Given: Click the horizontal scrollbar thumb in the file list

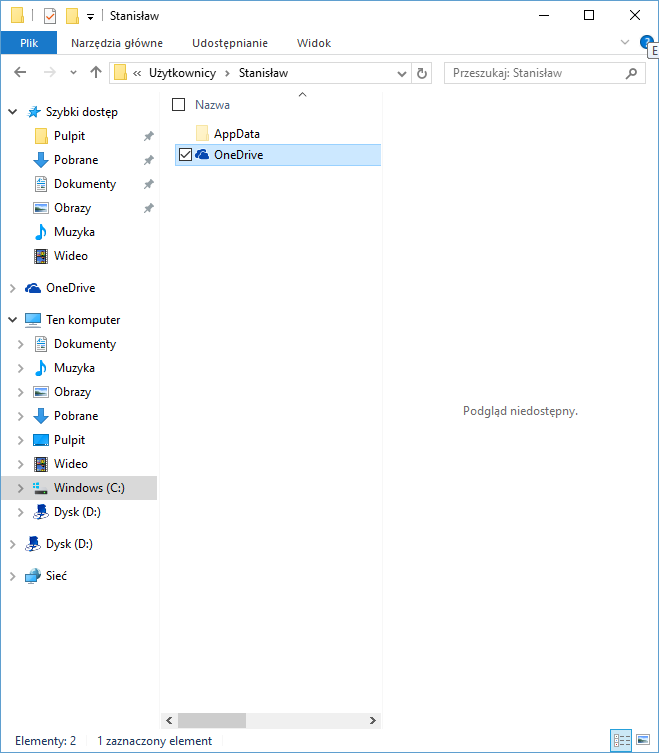Looking at the screenshot, I should coord(212,720).
